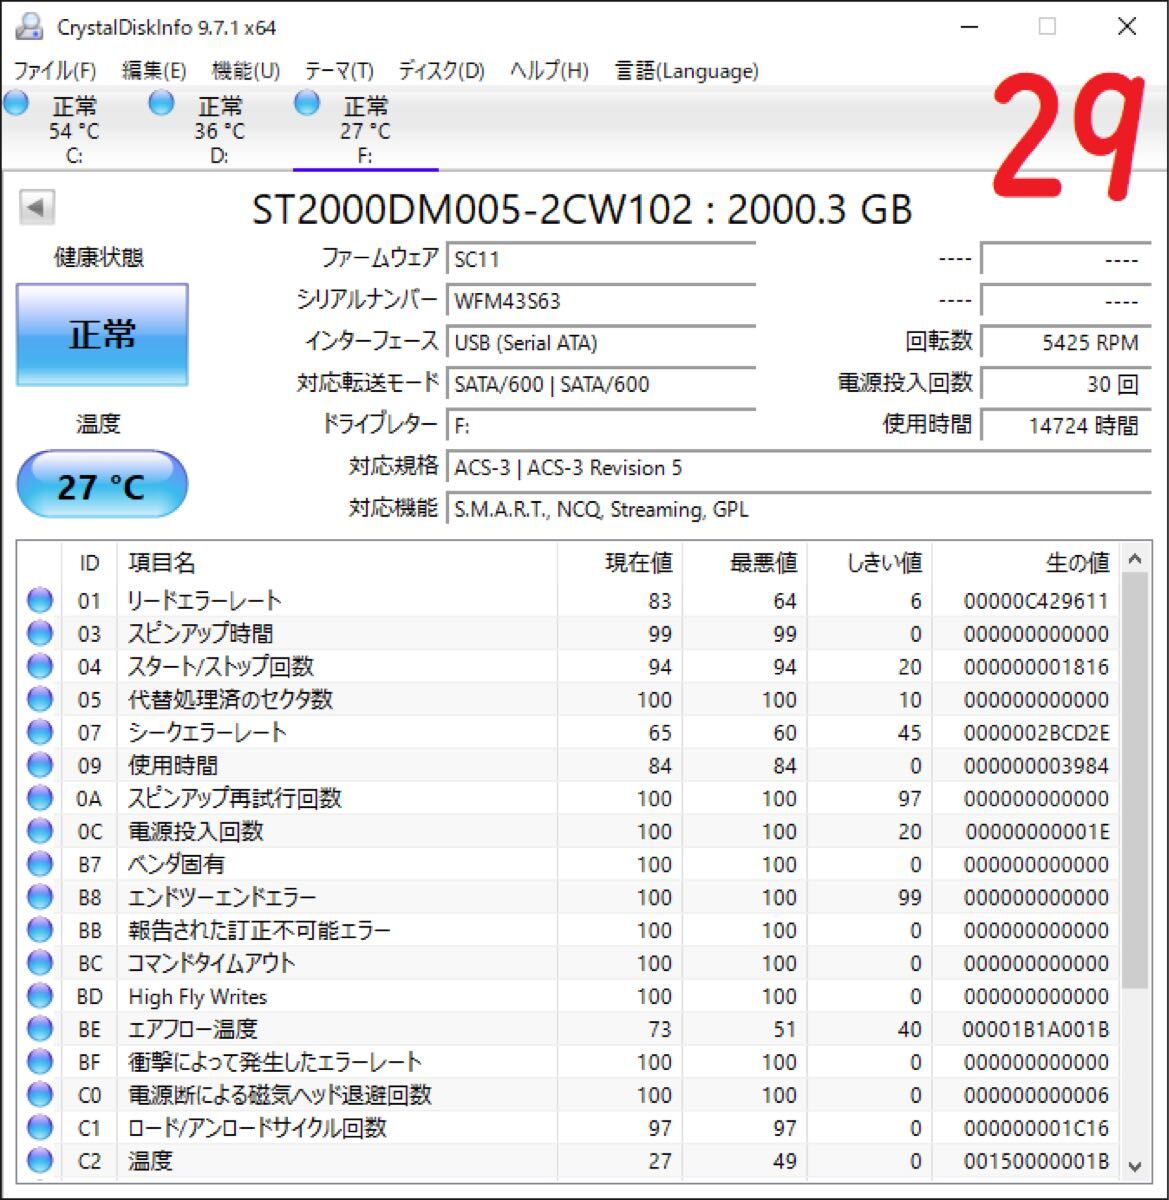Click raw value 00001B1A001B
The height and width of the screenshot is (1200, 1169).
pos(1036,1030)
